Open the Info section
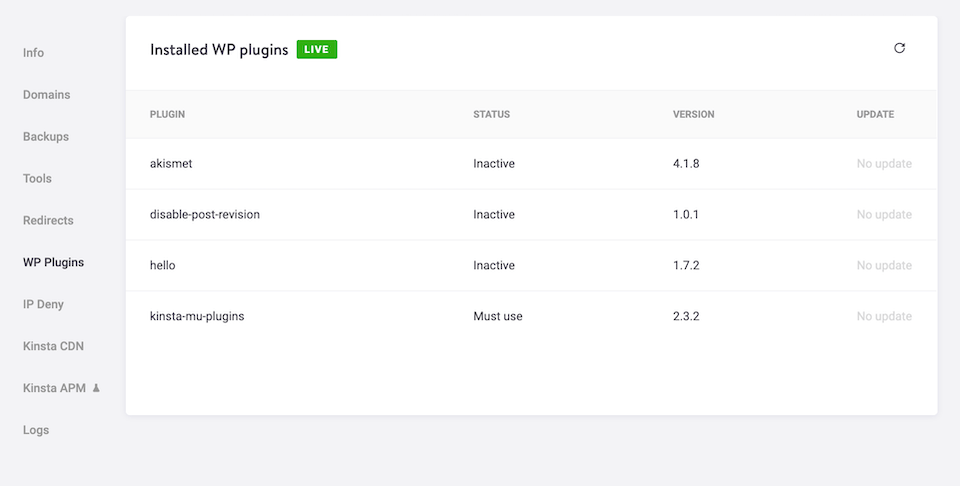Viewport: 960px width, 486px height. click(x=34, y=53)
